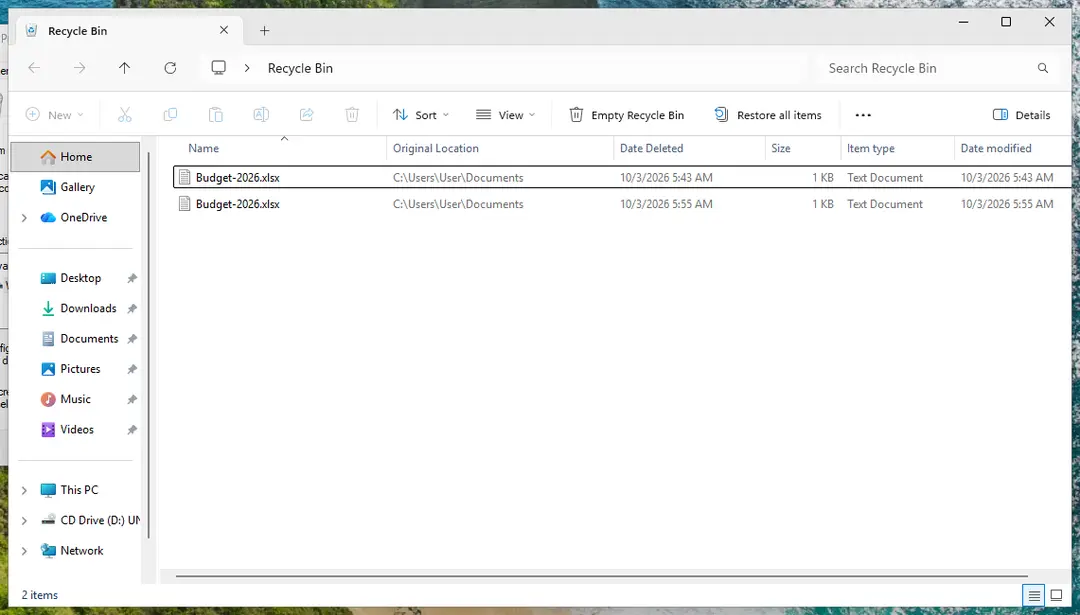1080x615 pixels.
Task: Add a new tab with plus button
Action: 264,30
